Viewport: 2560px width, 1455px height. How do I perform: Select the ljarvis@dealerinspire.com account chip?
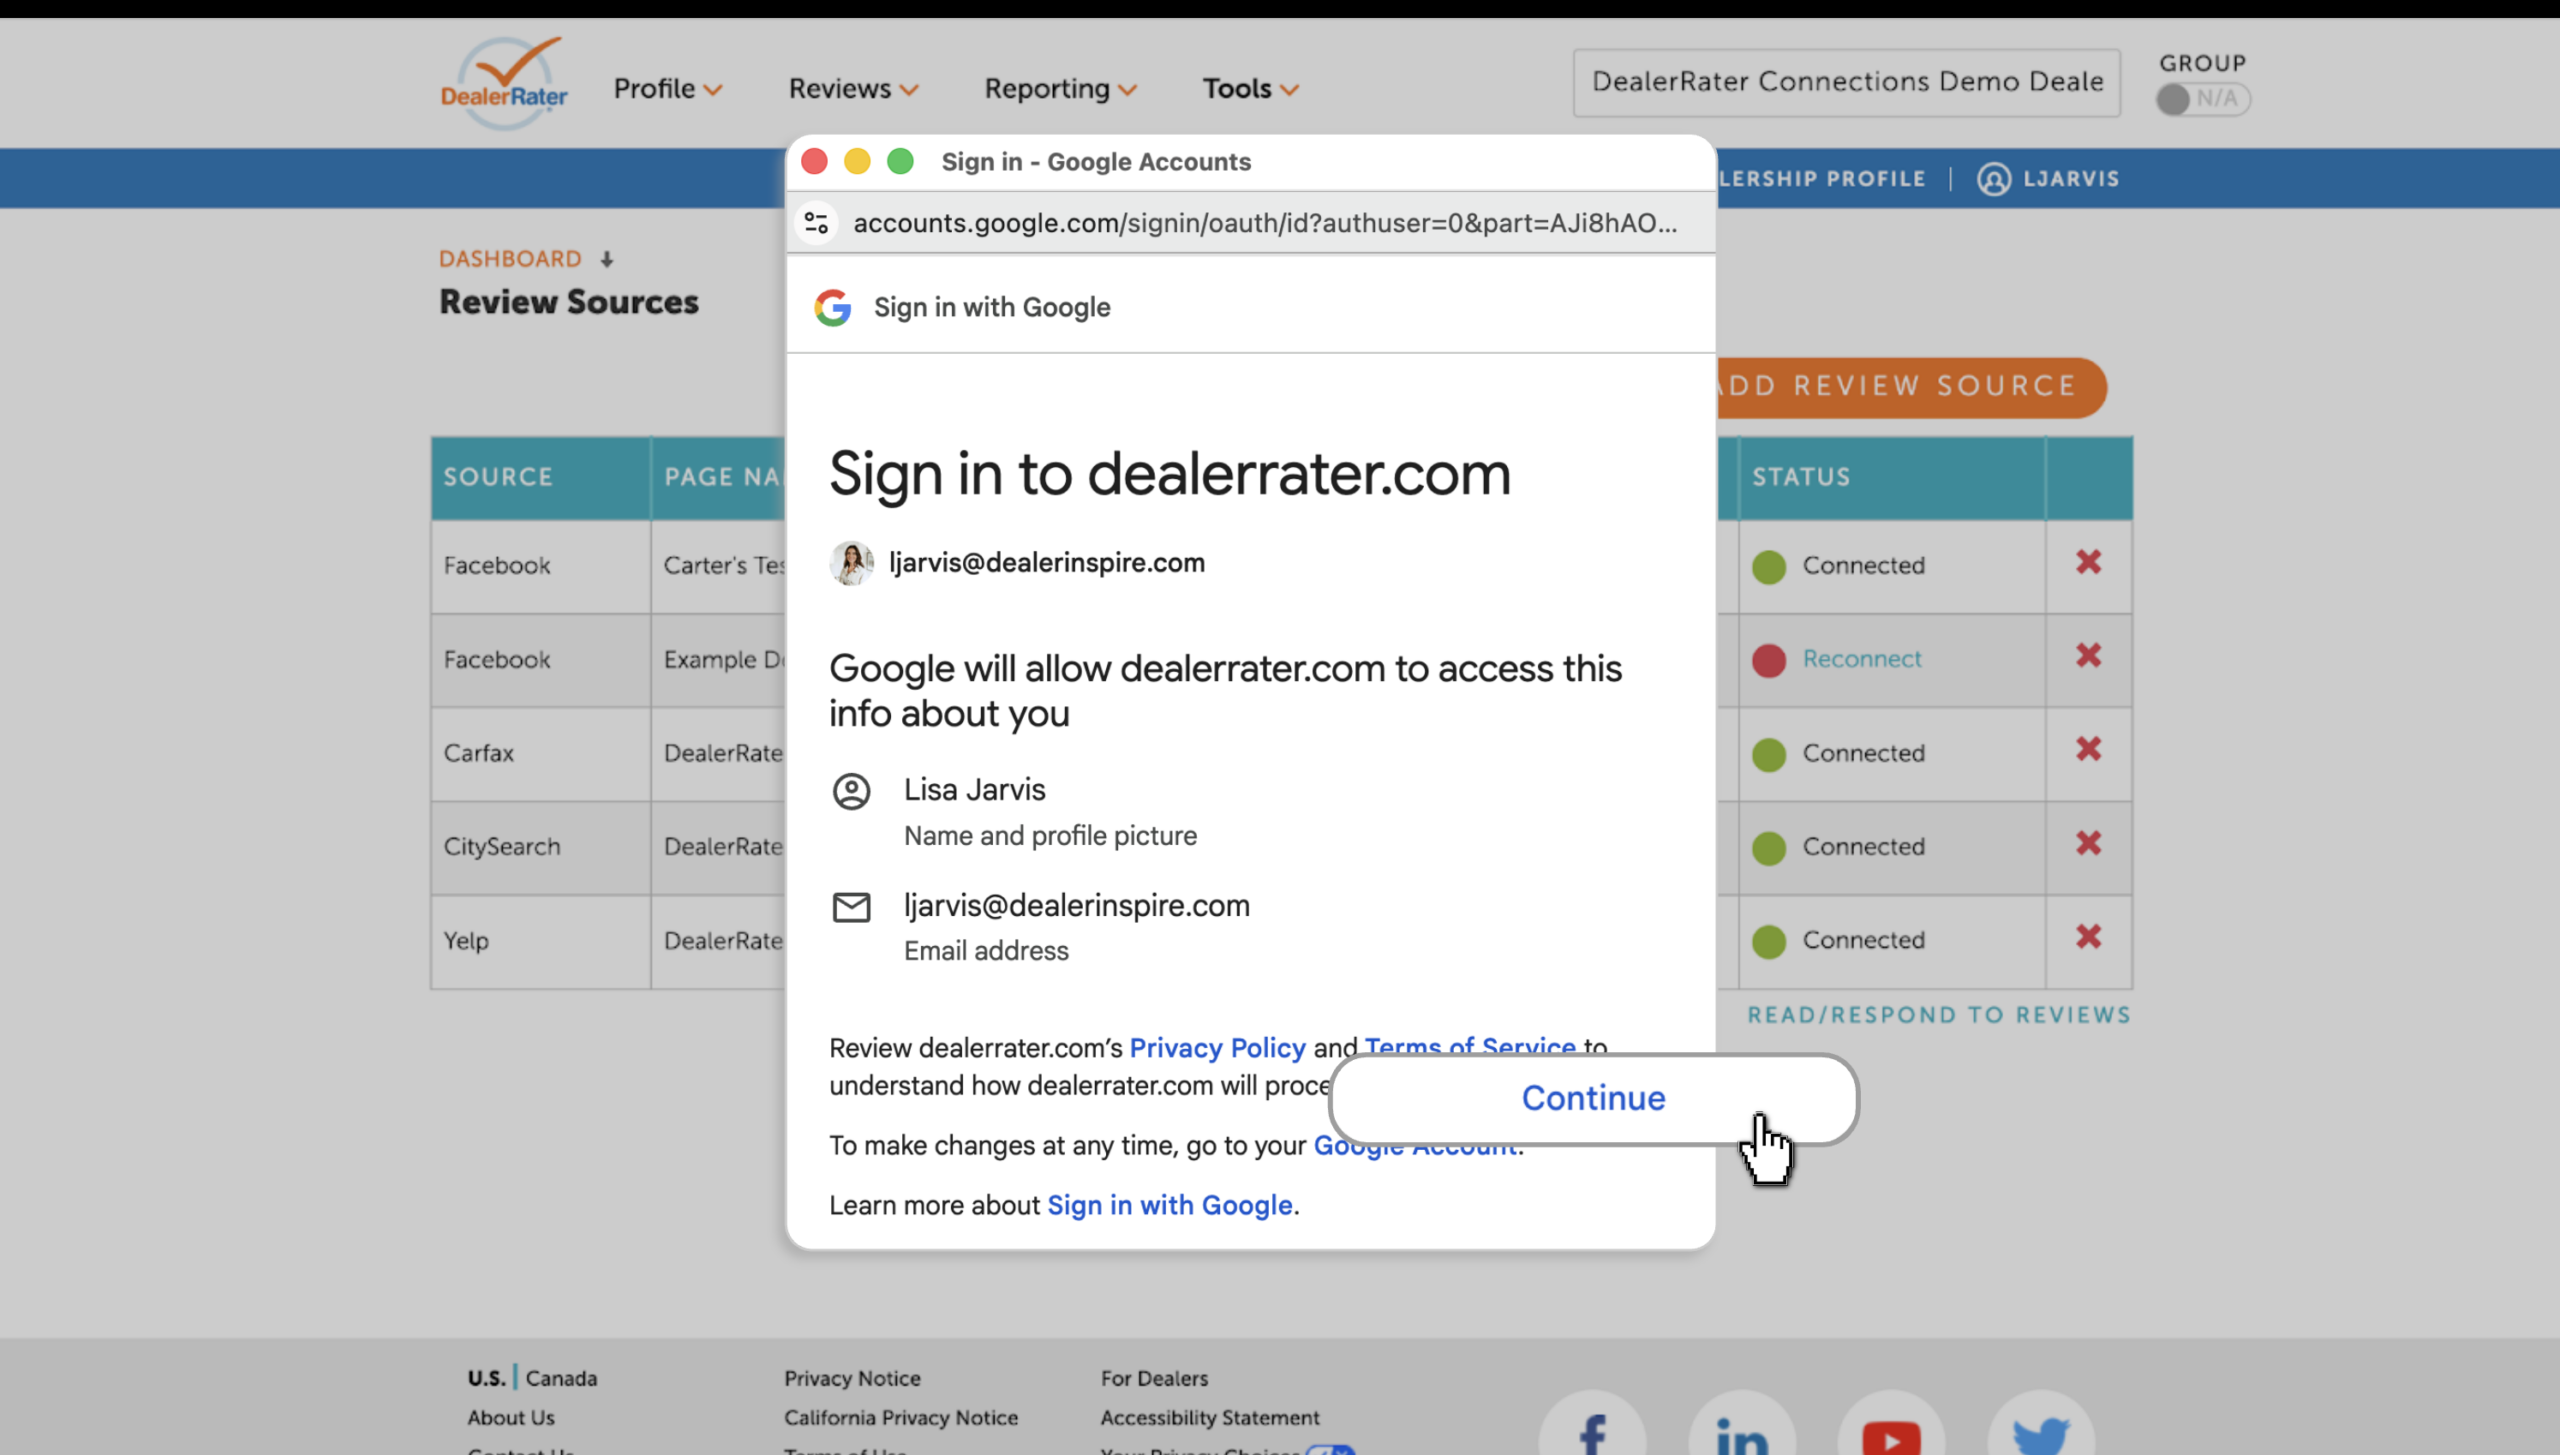1018,563
